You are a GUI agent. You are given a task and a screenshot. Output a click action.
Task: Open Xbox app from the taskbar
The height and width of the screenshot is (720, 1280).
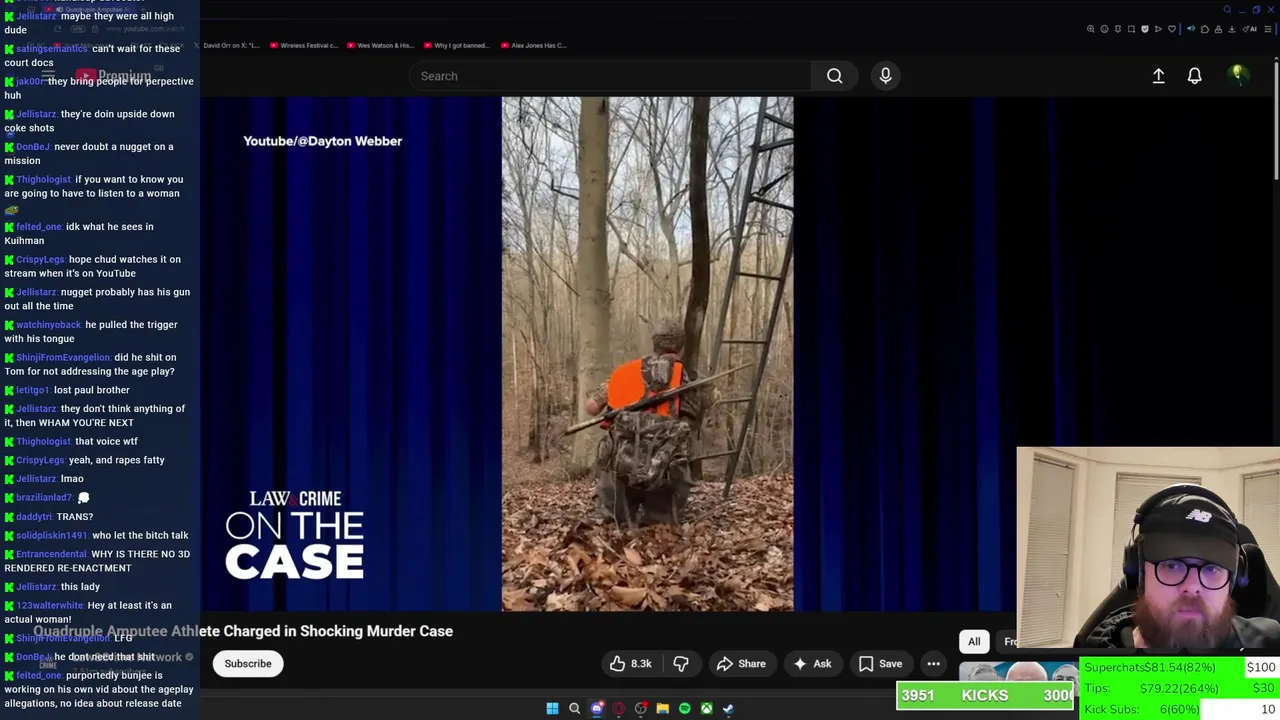[x=707, y=708]
